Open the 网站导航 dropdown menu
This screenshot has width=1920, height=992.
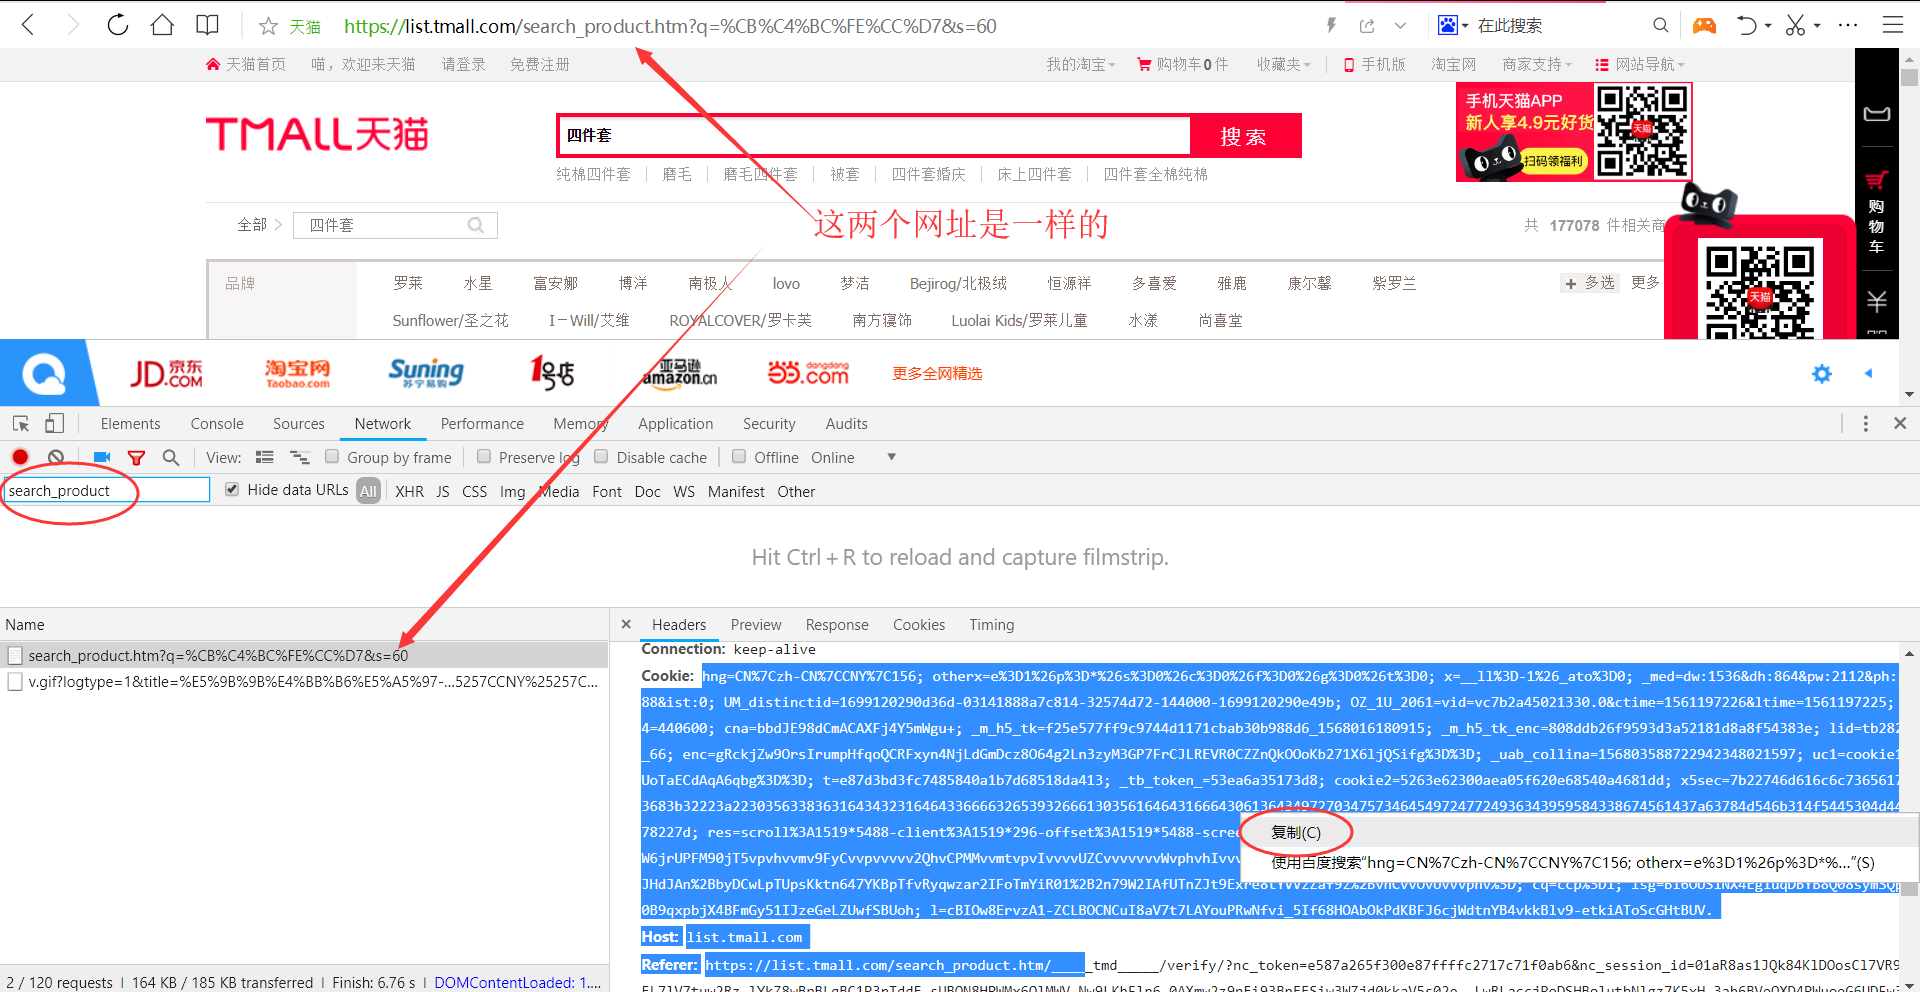[x=1644, y=64]
